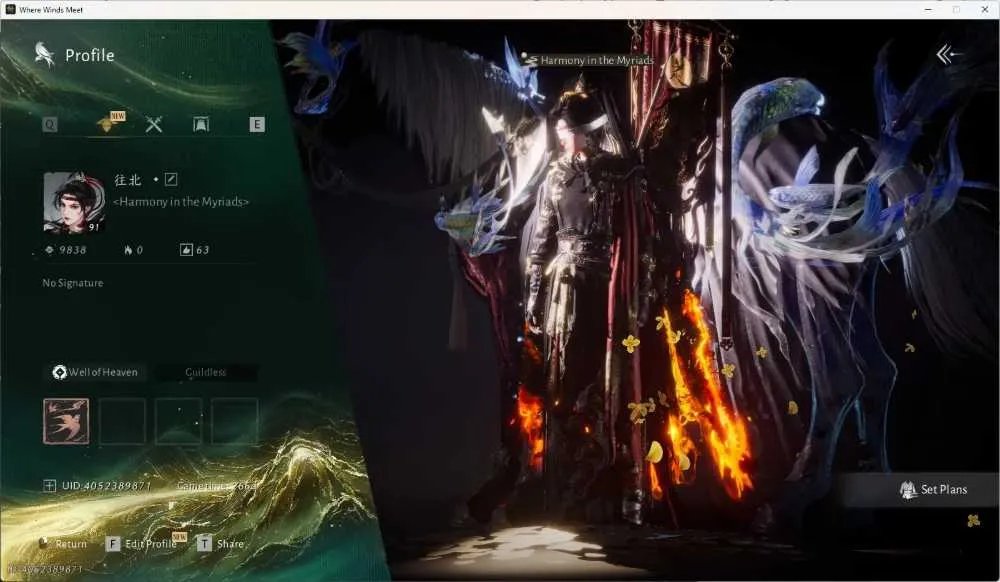This screenshot has width=1000, height=582.
Task: Click the third empty badge slot
Action: point(179,421)
